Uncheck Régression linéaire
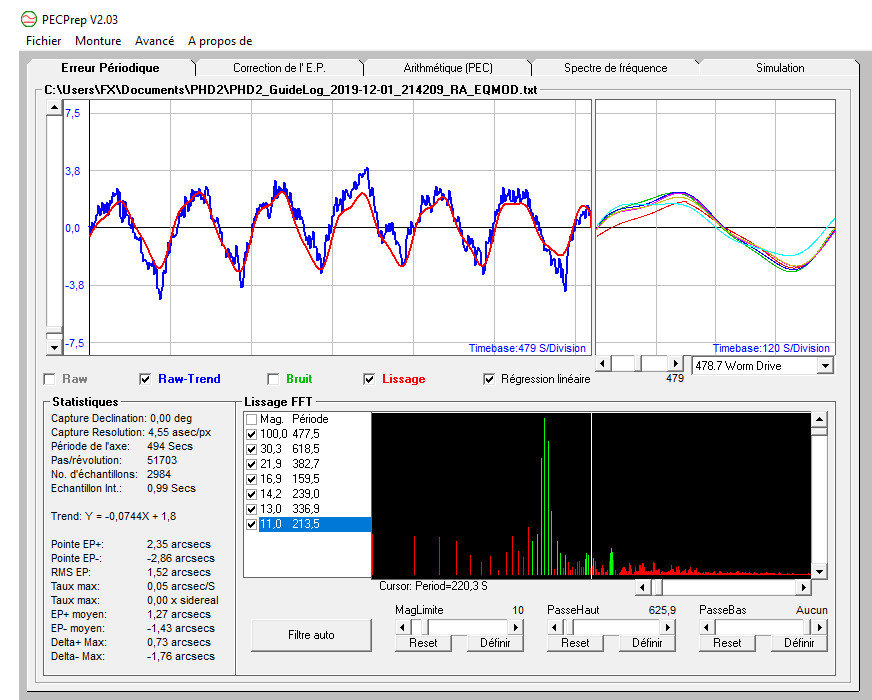This screenshot has width=872, height=700. 489,379
